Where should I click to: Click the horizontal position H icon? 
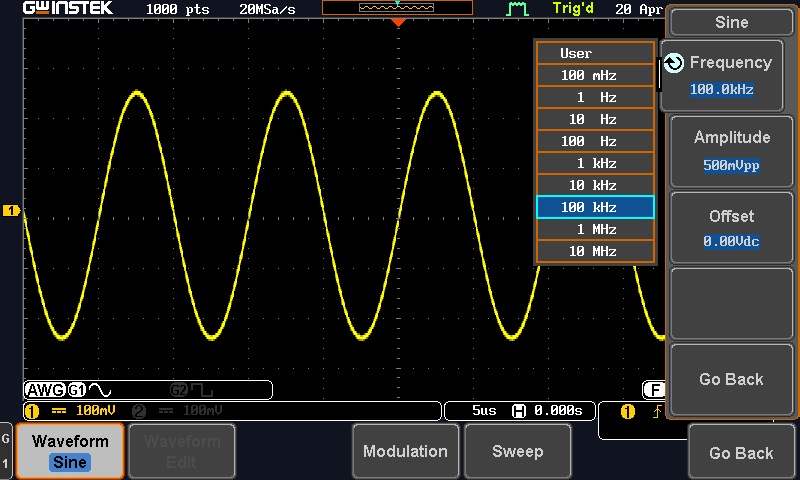tap(519, 411)
